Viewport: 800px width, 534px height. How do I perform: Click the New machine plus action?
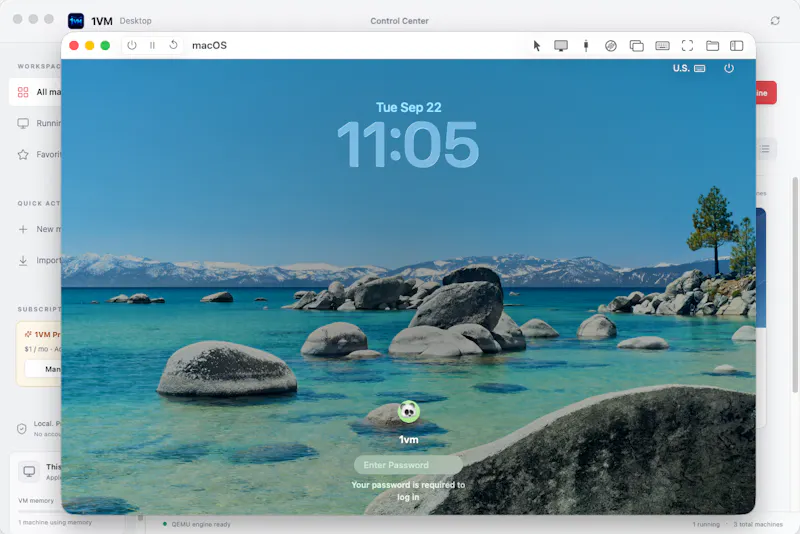coord(39,229)
